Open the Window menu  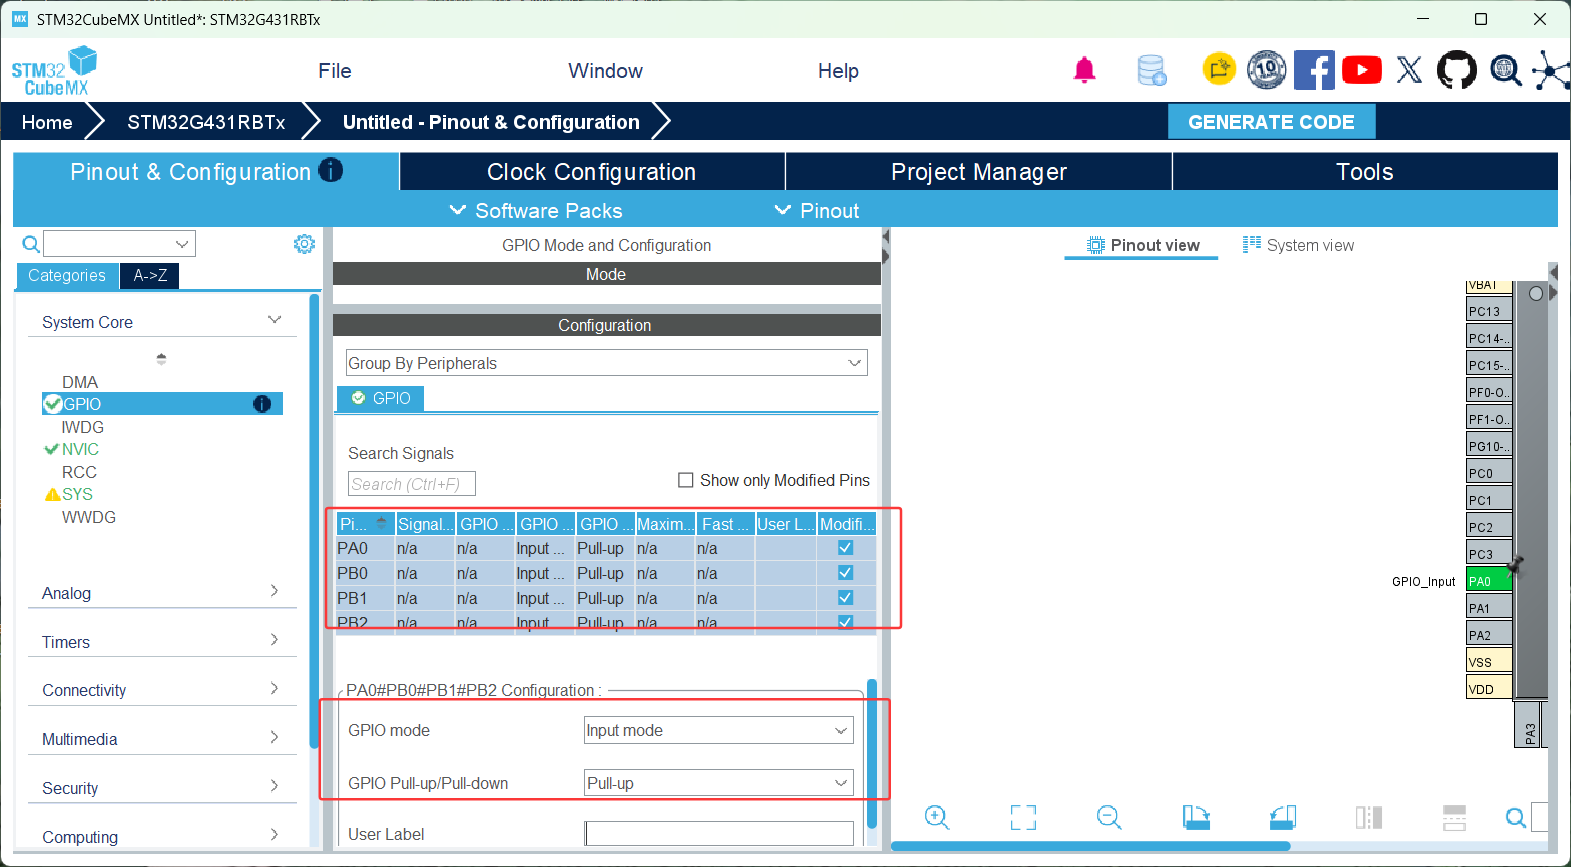605,70
